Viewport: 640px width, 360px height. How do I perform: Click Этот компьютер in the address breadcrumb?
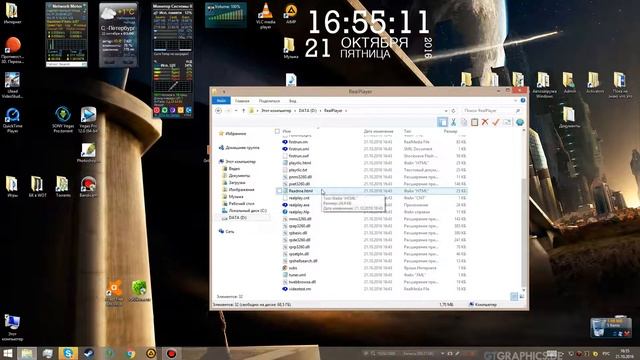coord(276,111)
